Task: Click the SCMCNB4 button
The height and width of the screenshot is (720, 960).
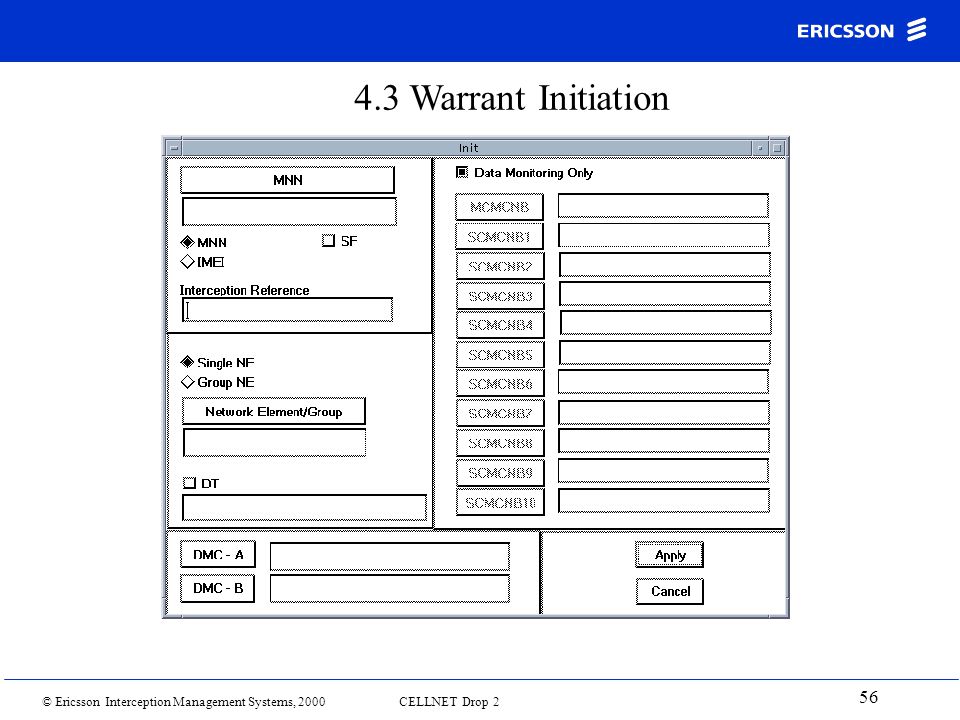Action: 500,325
